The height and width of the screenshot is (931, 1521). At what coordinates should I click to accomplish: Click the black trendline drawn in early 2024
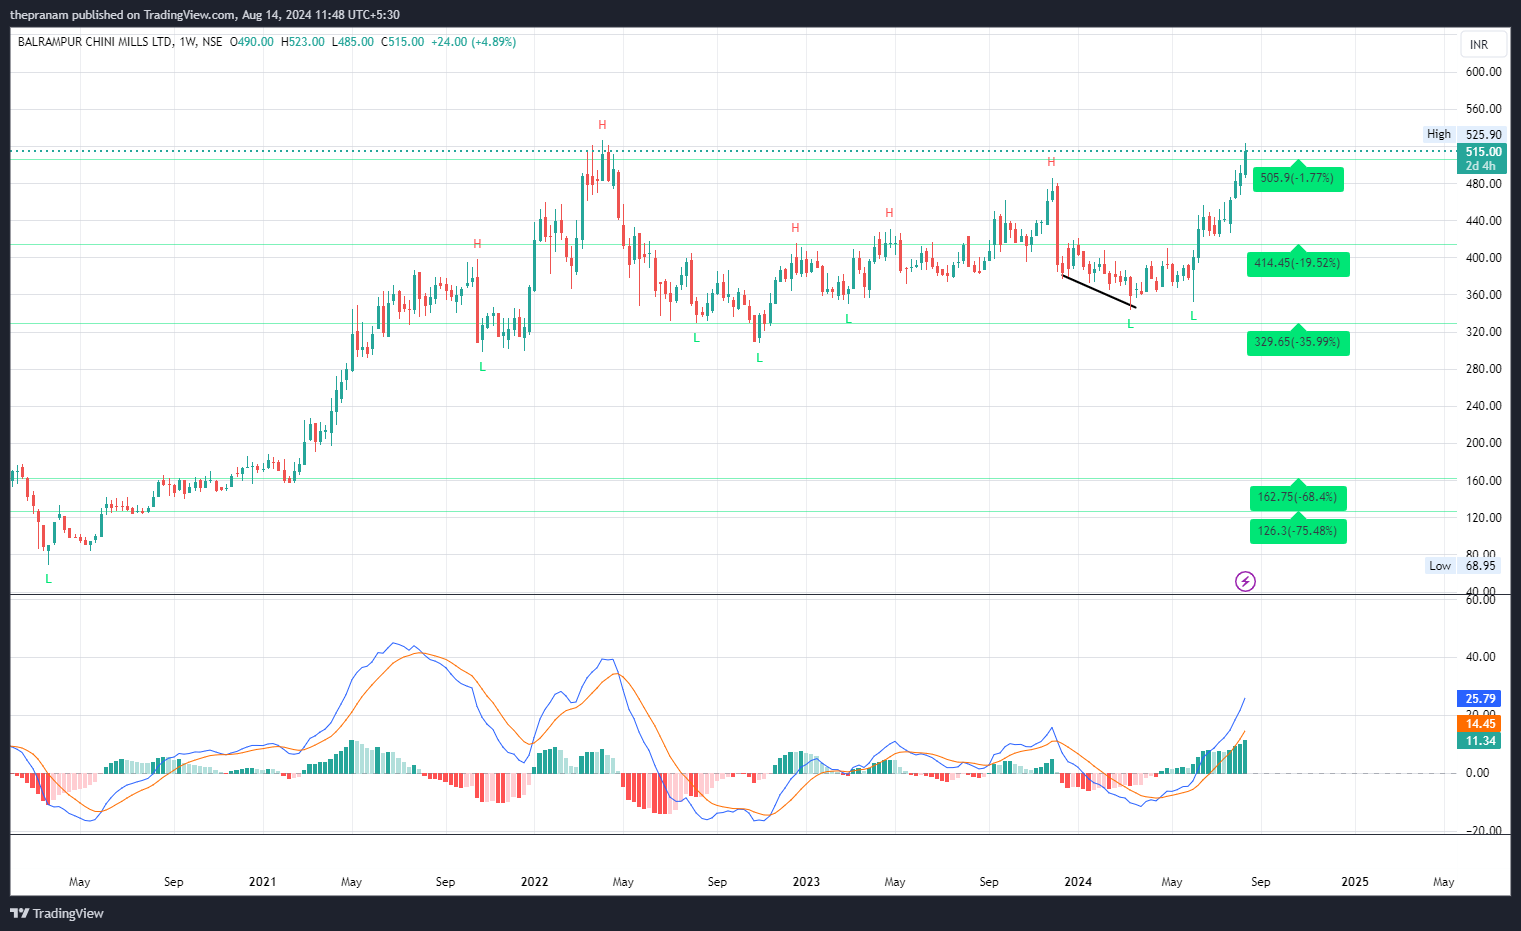point(1098,290)
